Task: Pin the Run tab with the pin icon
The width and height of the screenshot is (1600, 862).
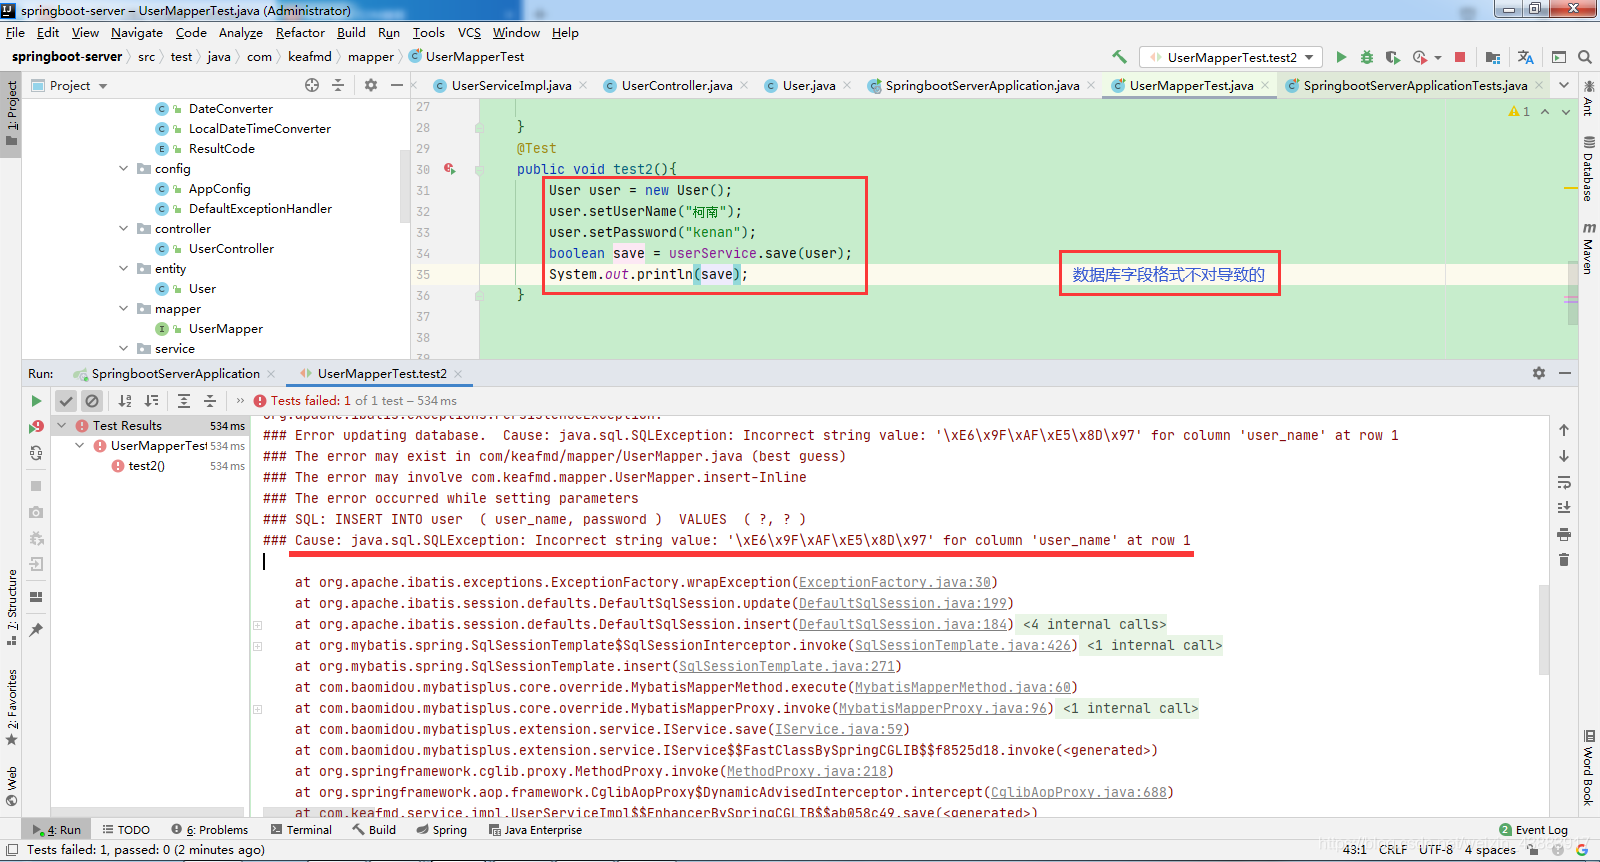Action: (36, 629)
